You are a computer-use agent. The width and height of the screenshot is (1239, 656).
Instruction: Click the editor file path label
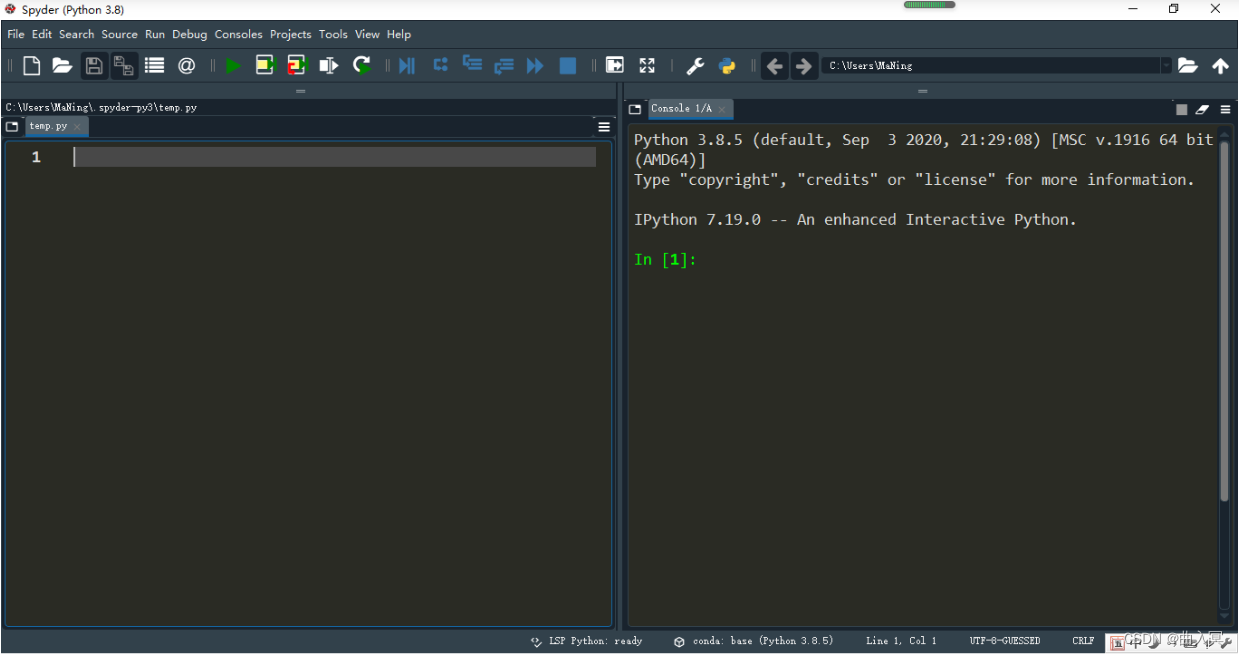101,107
